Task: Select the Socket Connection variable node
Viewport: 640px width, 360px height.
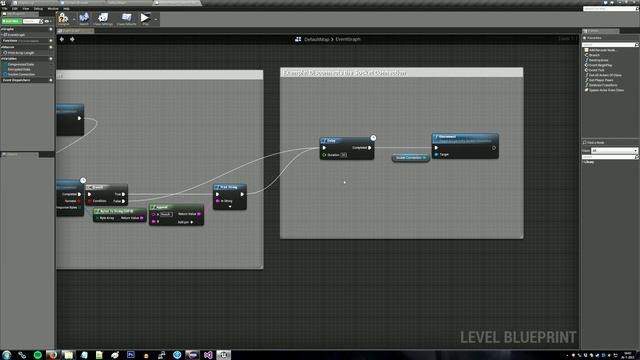Action: 410,158
